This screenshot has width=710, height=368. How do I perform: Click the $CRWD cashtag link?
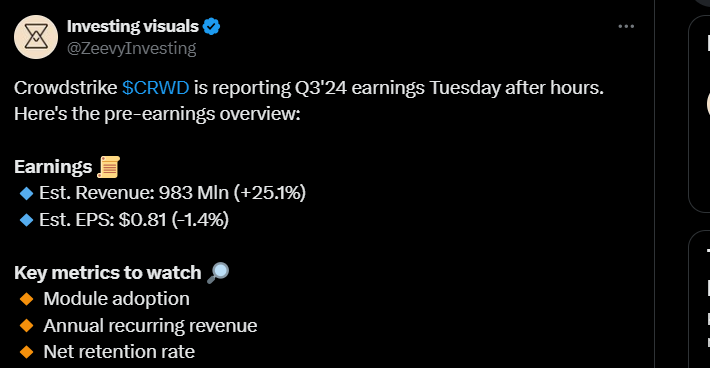155,88
